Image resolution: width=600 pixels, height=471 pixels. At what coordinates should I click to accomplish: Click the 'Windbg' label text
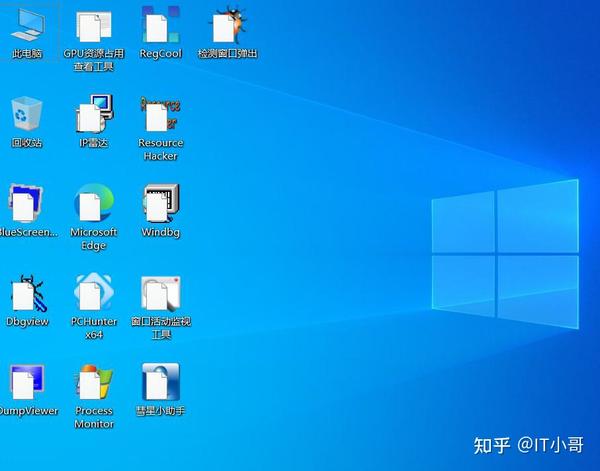(161, 232)
